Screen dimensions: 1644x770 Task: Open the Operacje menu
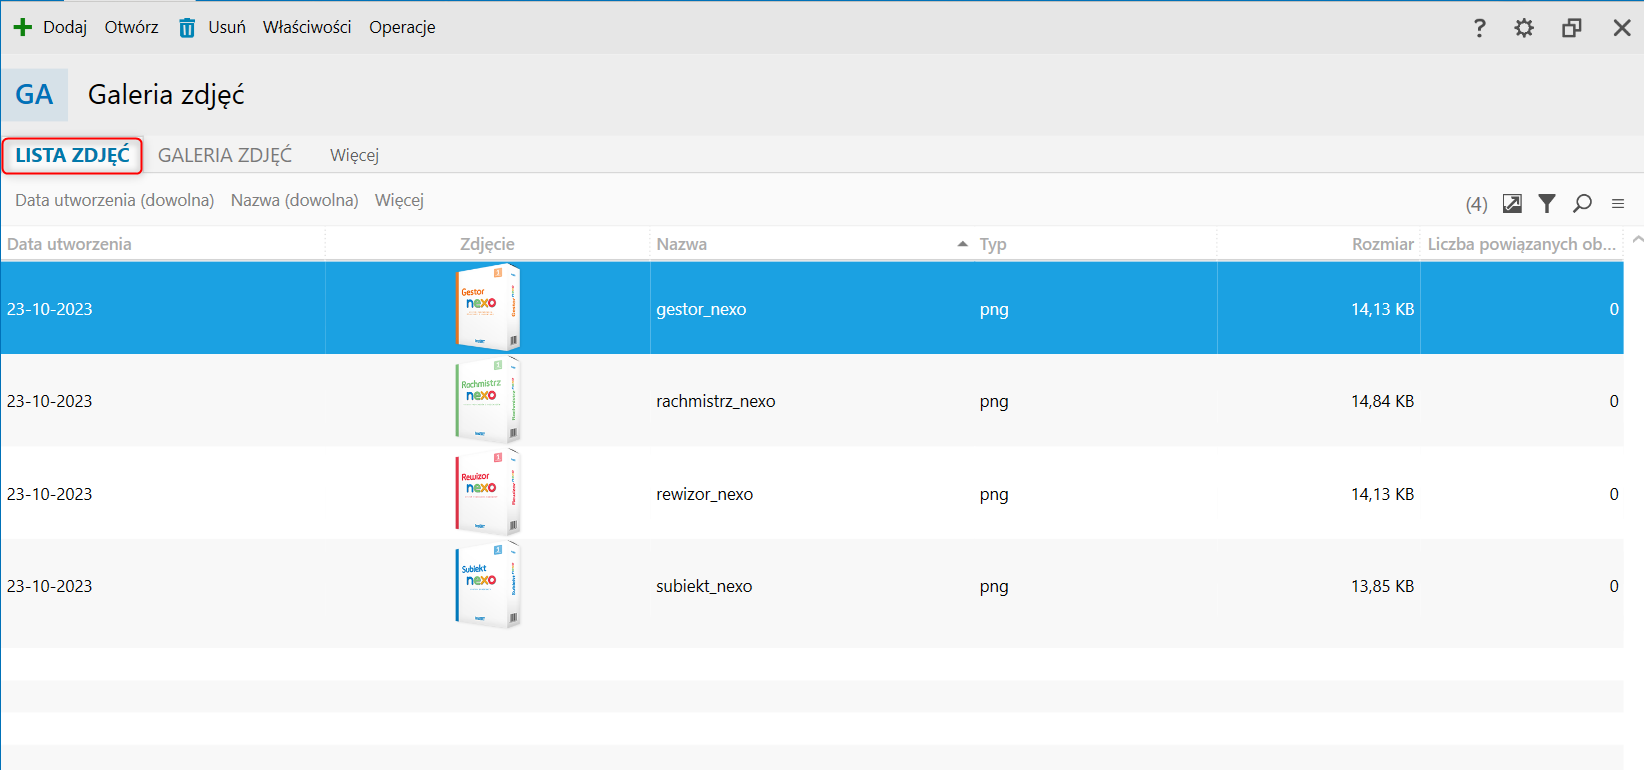(402, 27)
